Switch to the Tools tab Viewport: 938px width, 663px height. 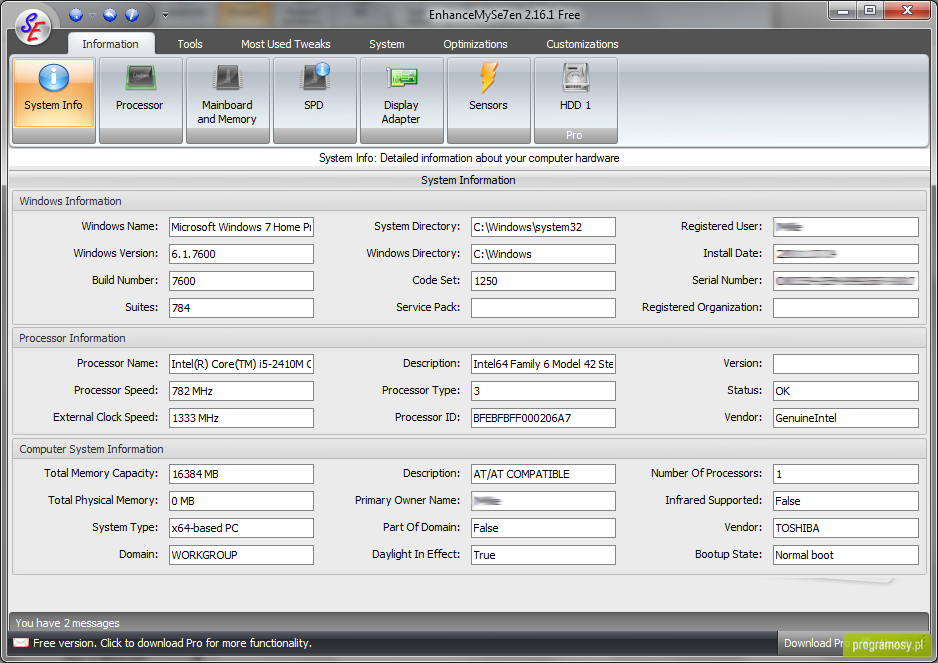click(x=190, y=44)
